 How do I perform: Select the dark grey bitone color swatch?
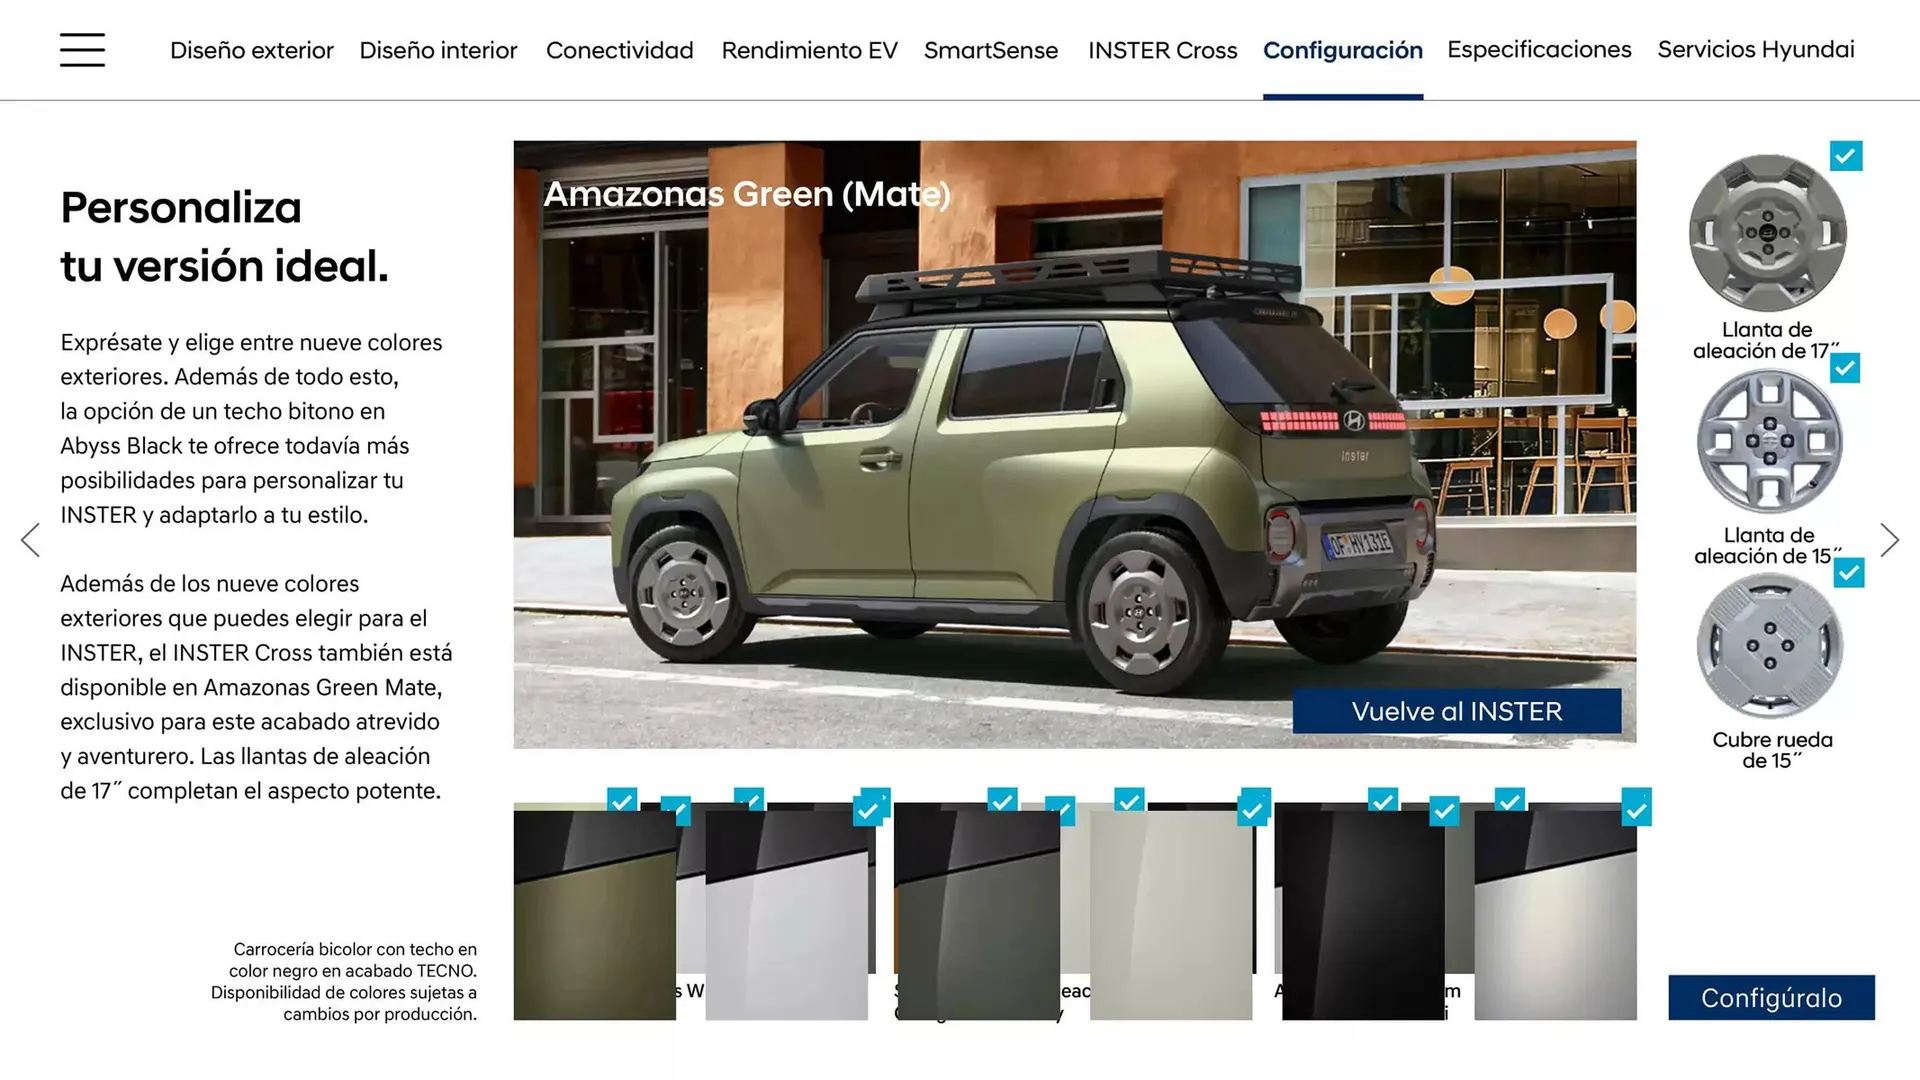976,915
